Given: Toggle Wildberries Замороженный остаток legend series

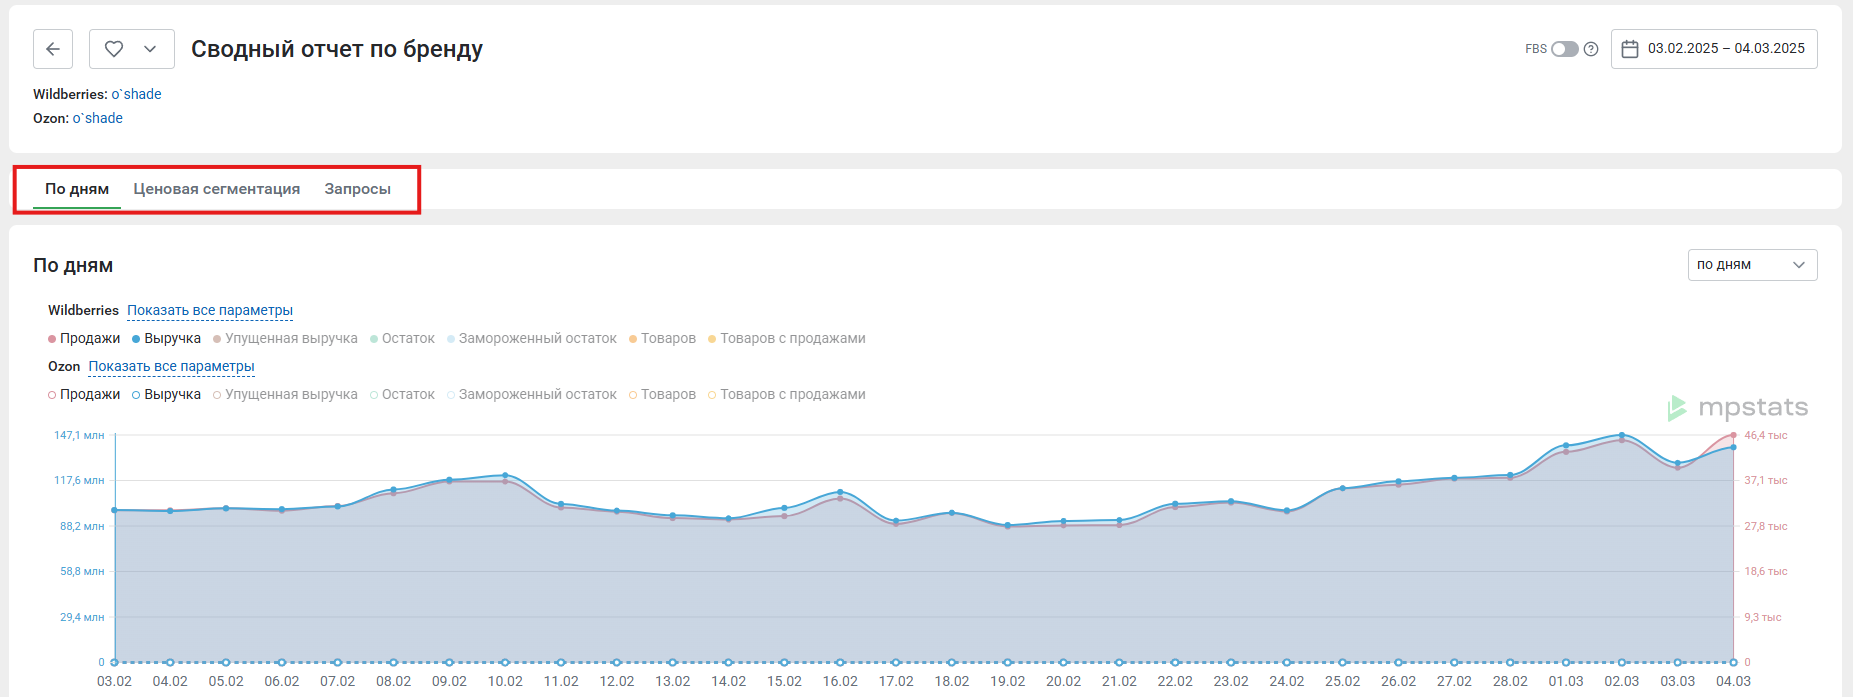Looking at the screenshot, I should pyautogui.click(x=532, y=338).
